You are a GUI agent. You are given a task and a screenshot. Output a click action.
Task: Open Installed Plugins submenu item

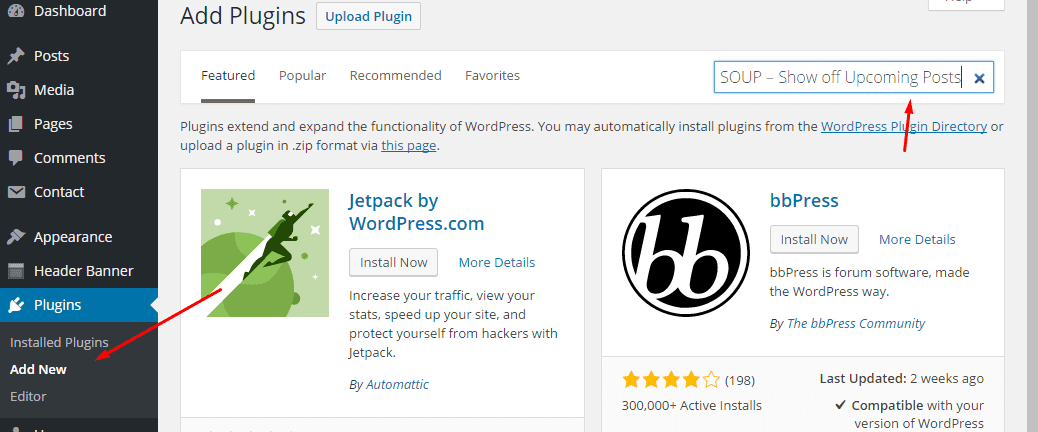[x=59, y=342]
